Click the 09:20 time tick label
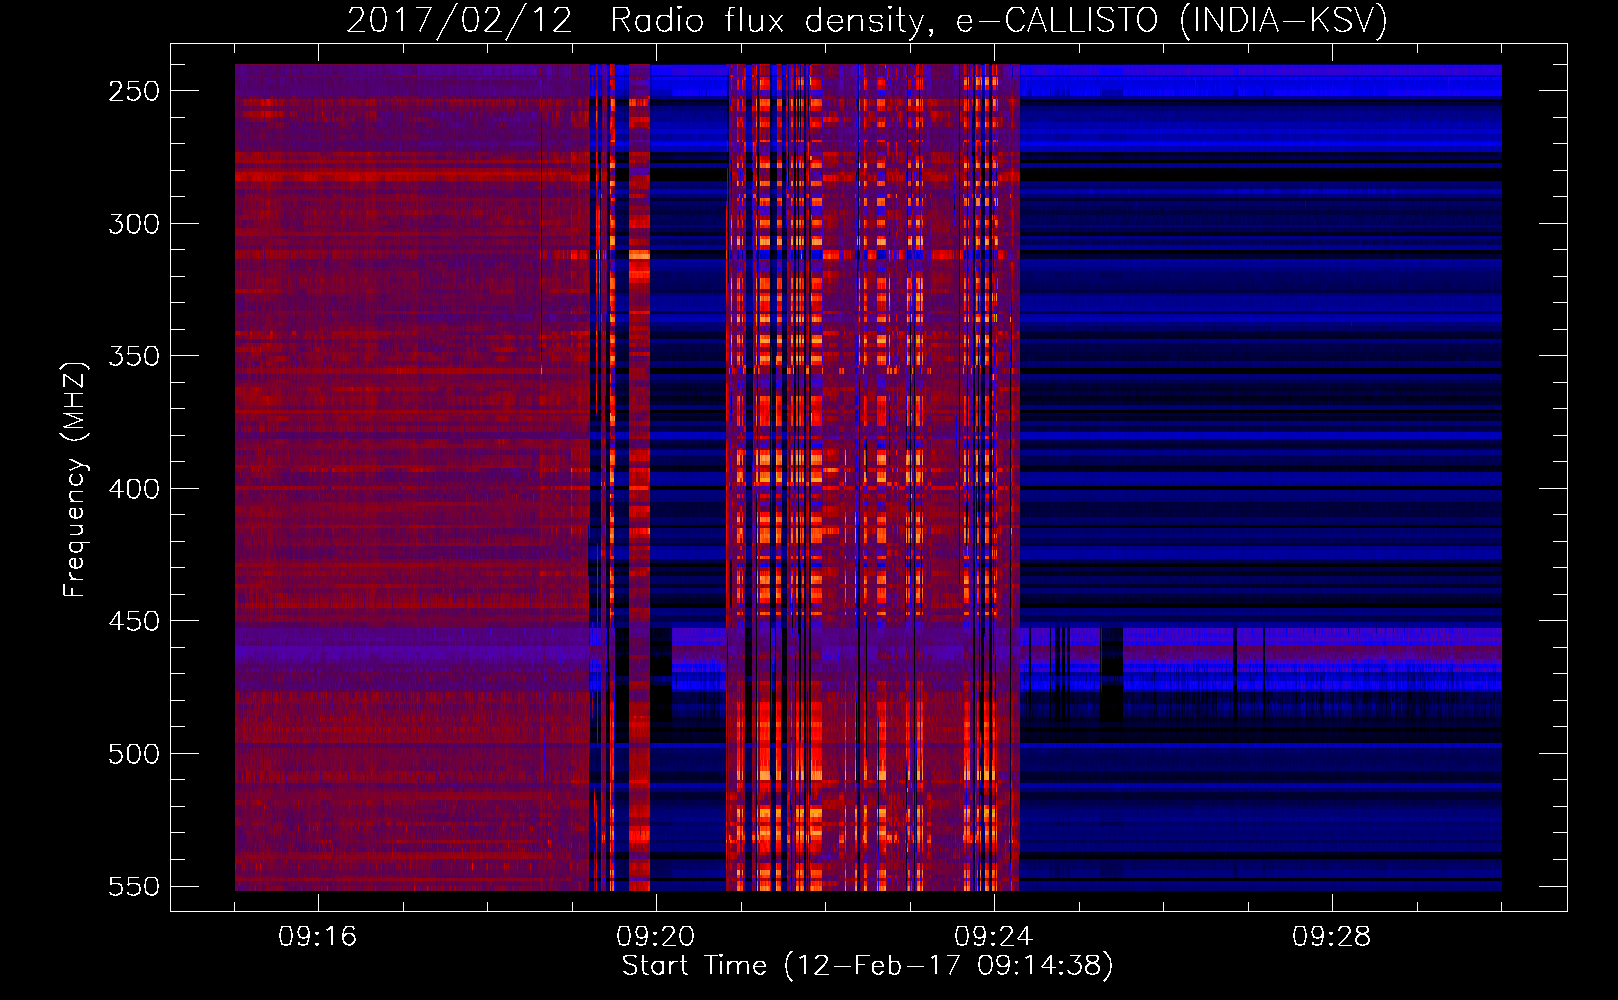The width and height of the screenshot is (1618, 1000). click(x=656, y=937)
